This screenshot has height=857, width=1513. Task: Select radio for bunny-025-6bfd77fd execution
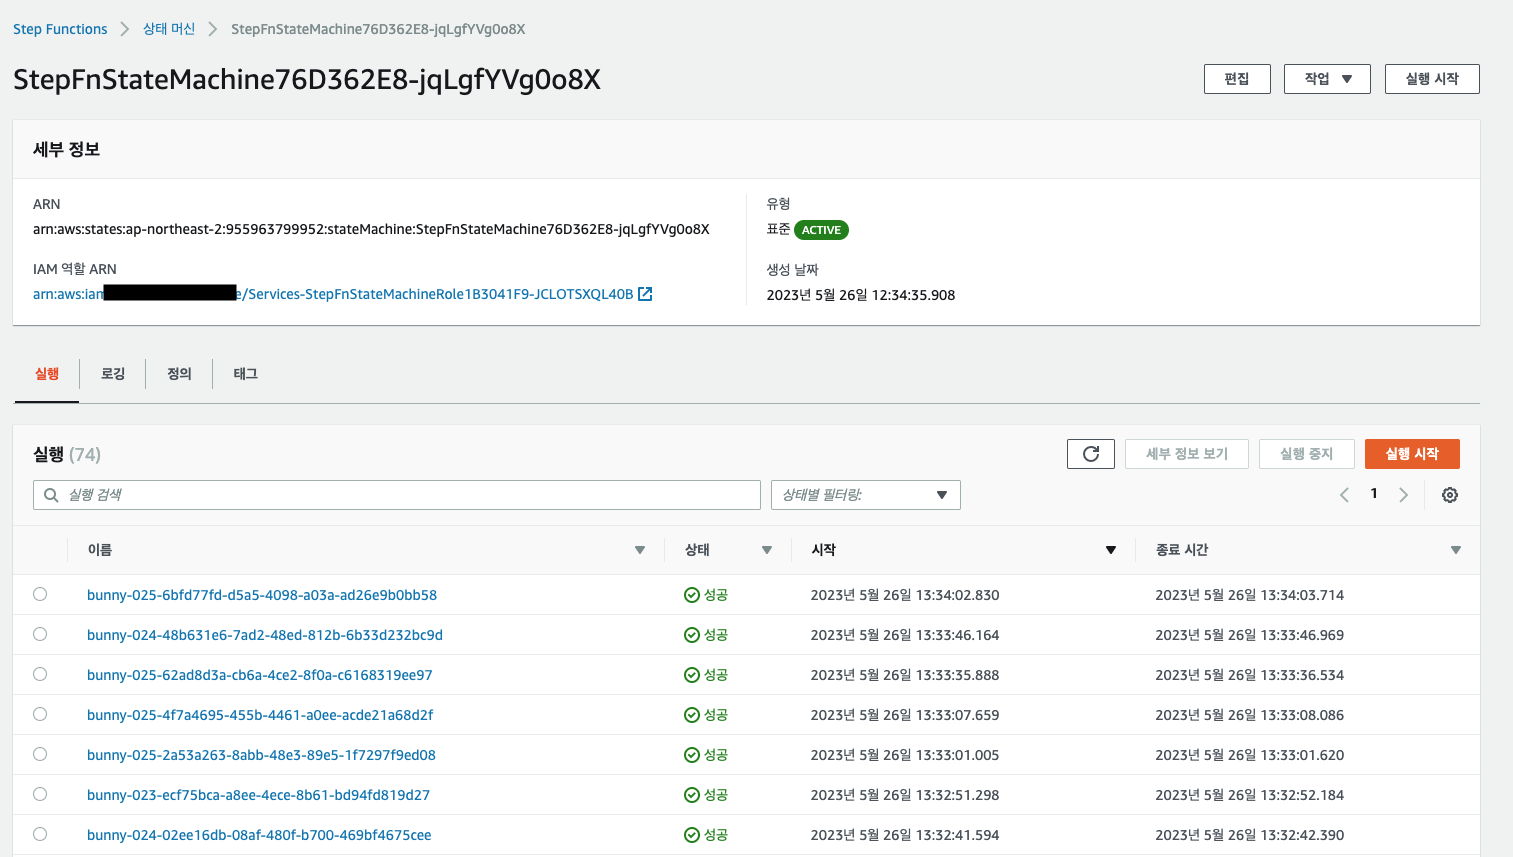click(40, 594)
